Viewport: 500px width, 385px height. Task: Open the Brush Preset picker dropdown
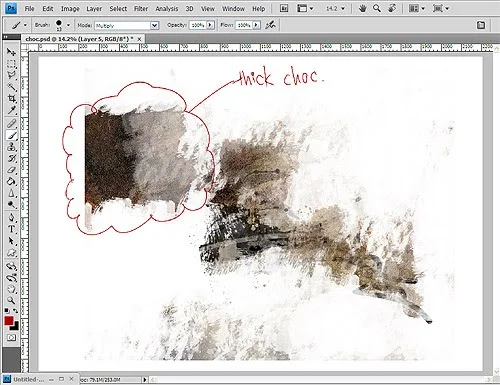point(68,25)
